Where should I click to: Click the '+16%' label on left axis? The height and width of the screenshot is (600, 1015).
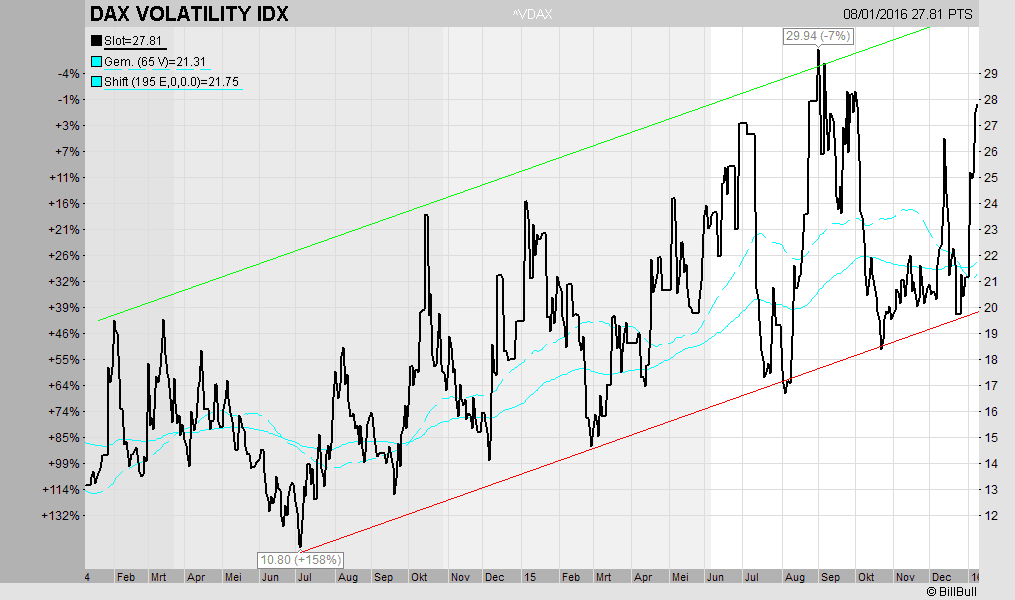[65, 203]
